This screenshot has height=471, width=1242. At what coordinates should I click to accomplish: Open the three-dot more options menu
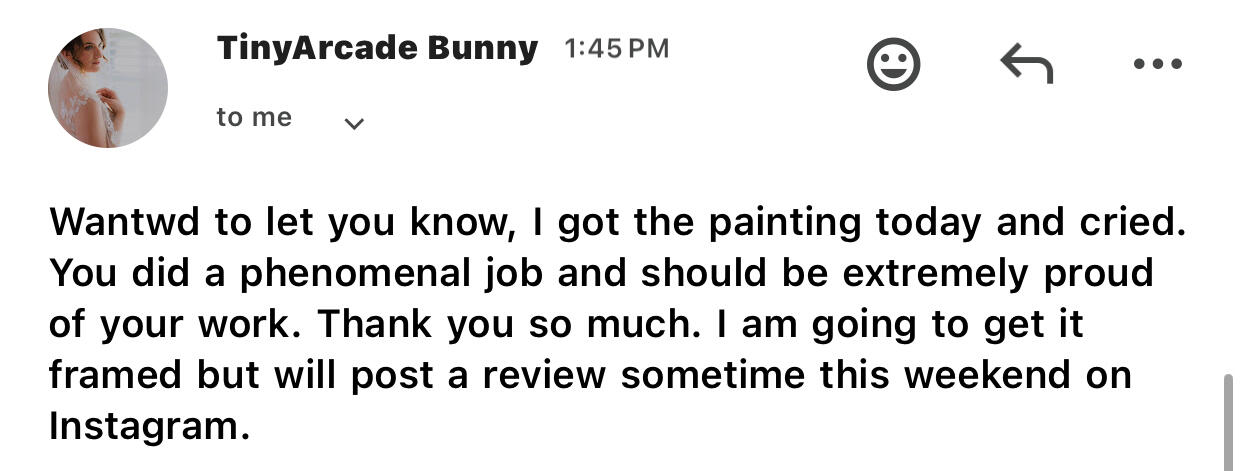click(x=1158, y=65)
